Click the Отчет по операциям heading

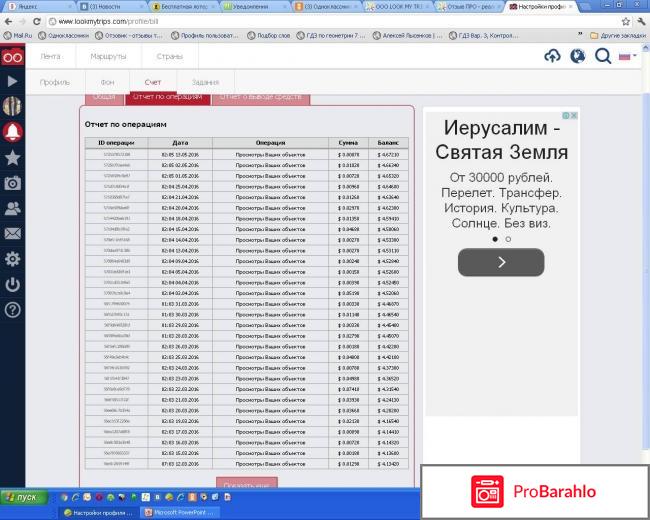click(126, 124)
